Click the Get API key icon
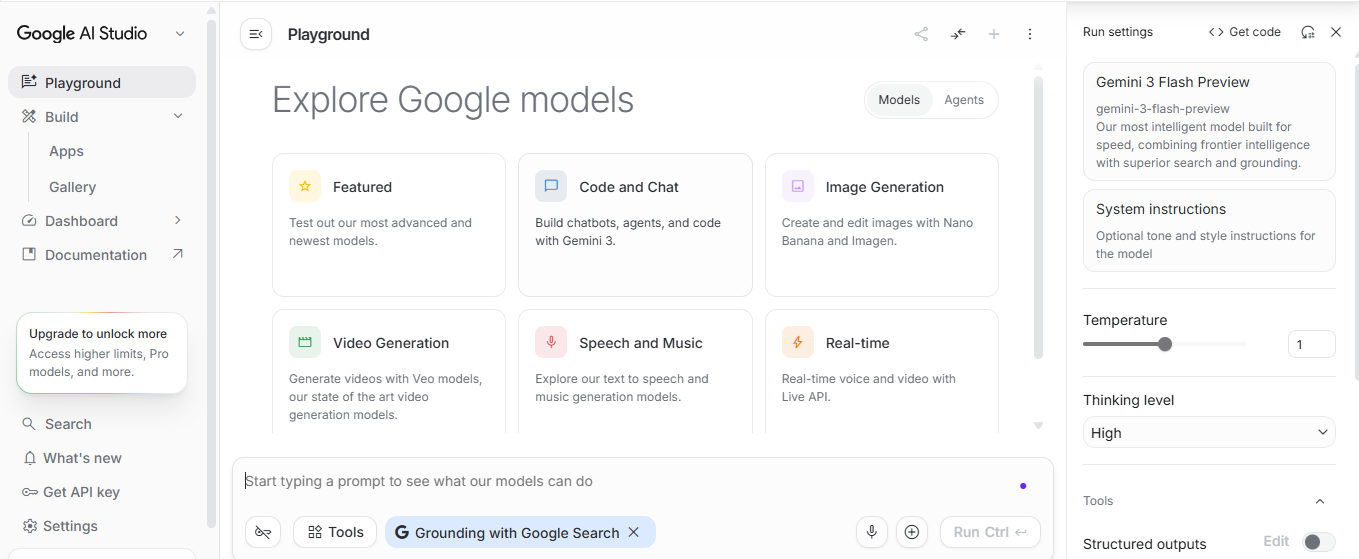Viewport: 1359px width, 559px height. click(29, 492)
